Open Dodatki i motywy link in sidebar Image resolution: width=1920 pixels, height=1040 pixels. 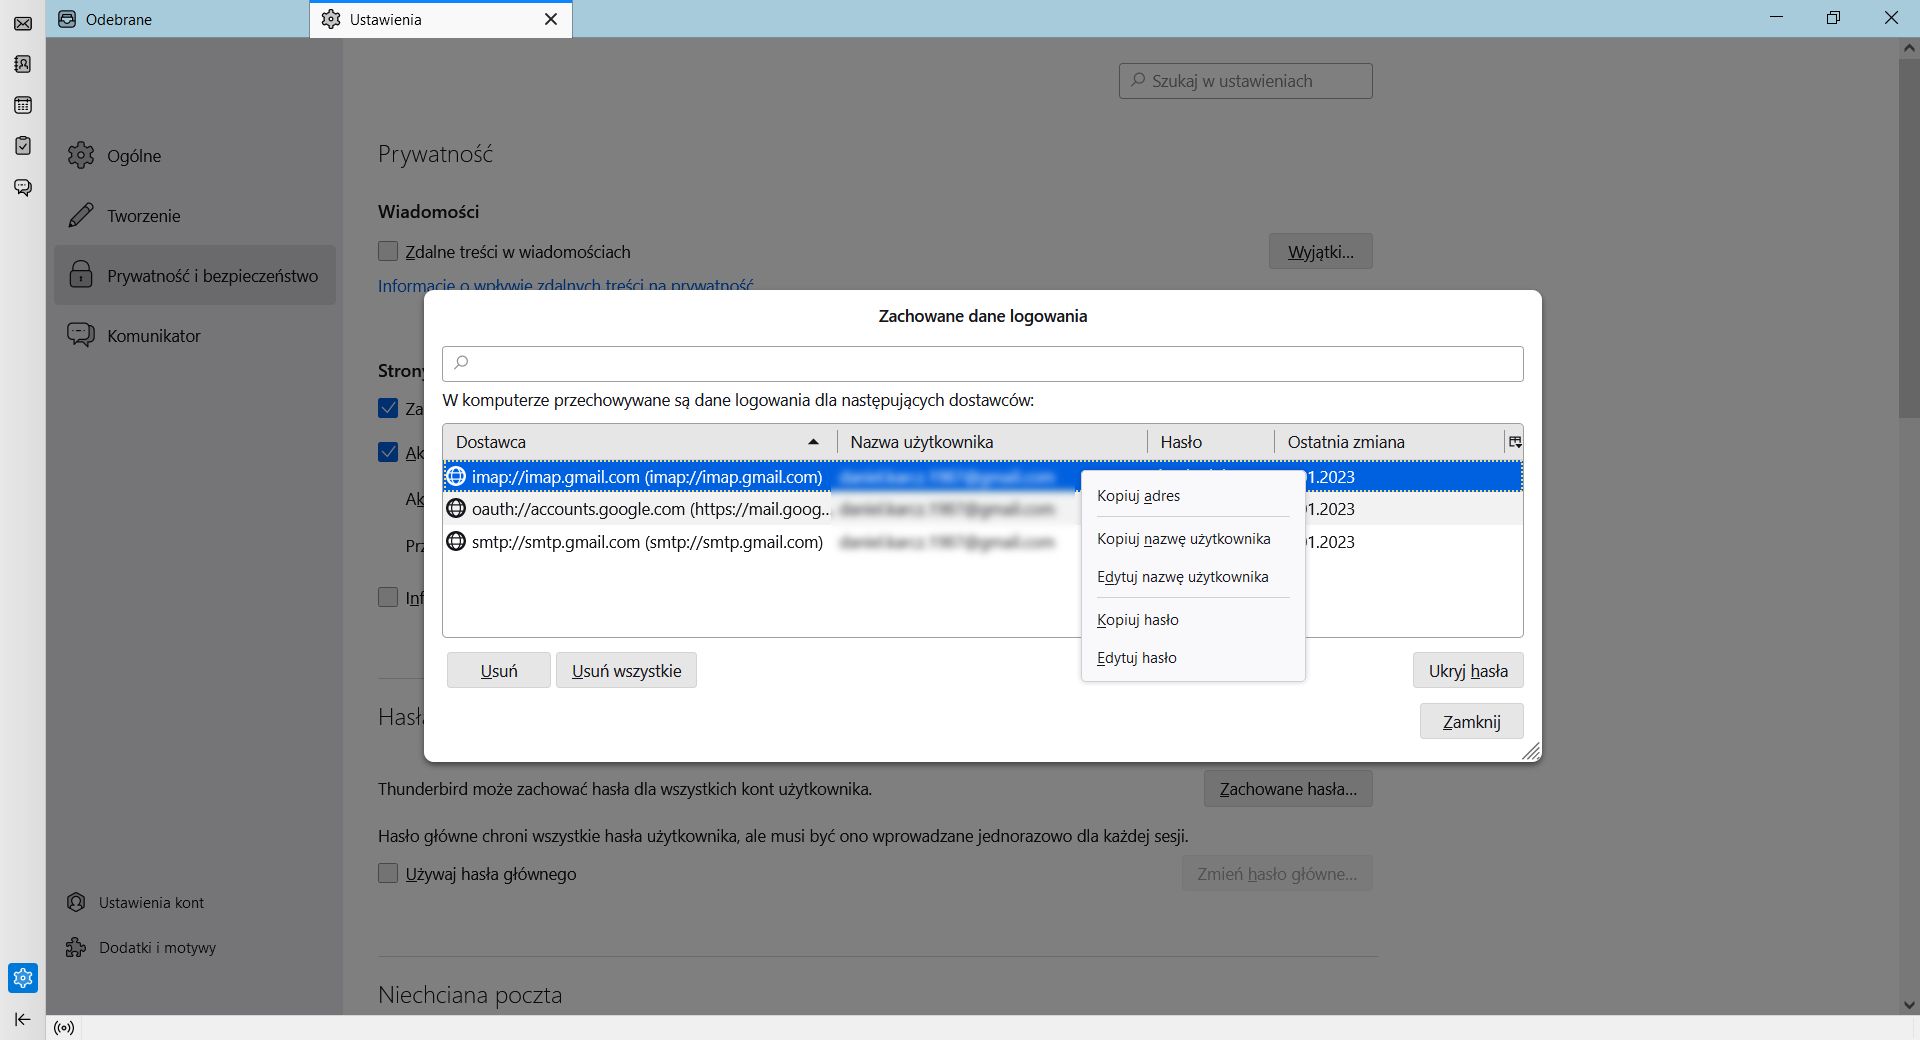[157, 948]
